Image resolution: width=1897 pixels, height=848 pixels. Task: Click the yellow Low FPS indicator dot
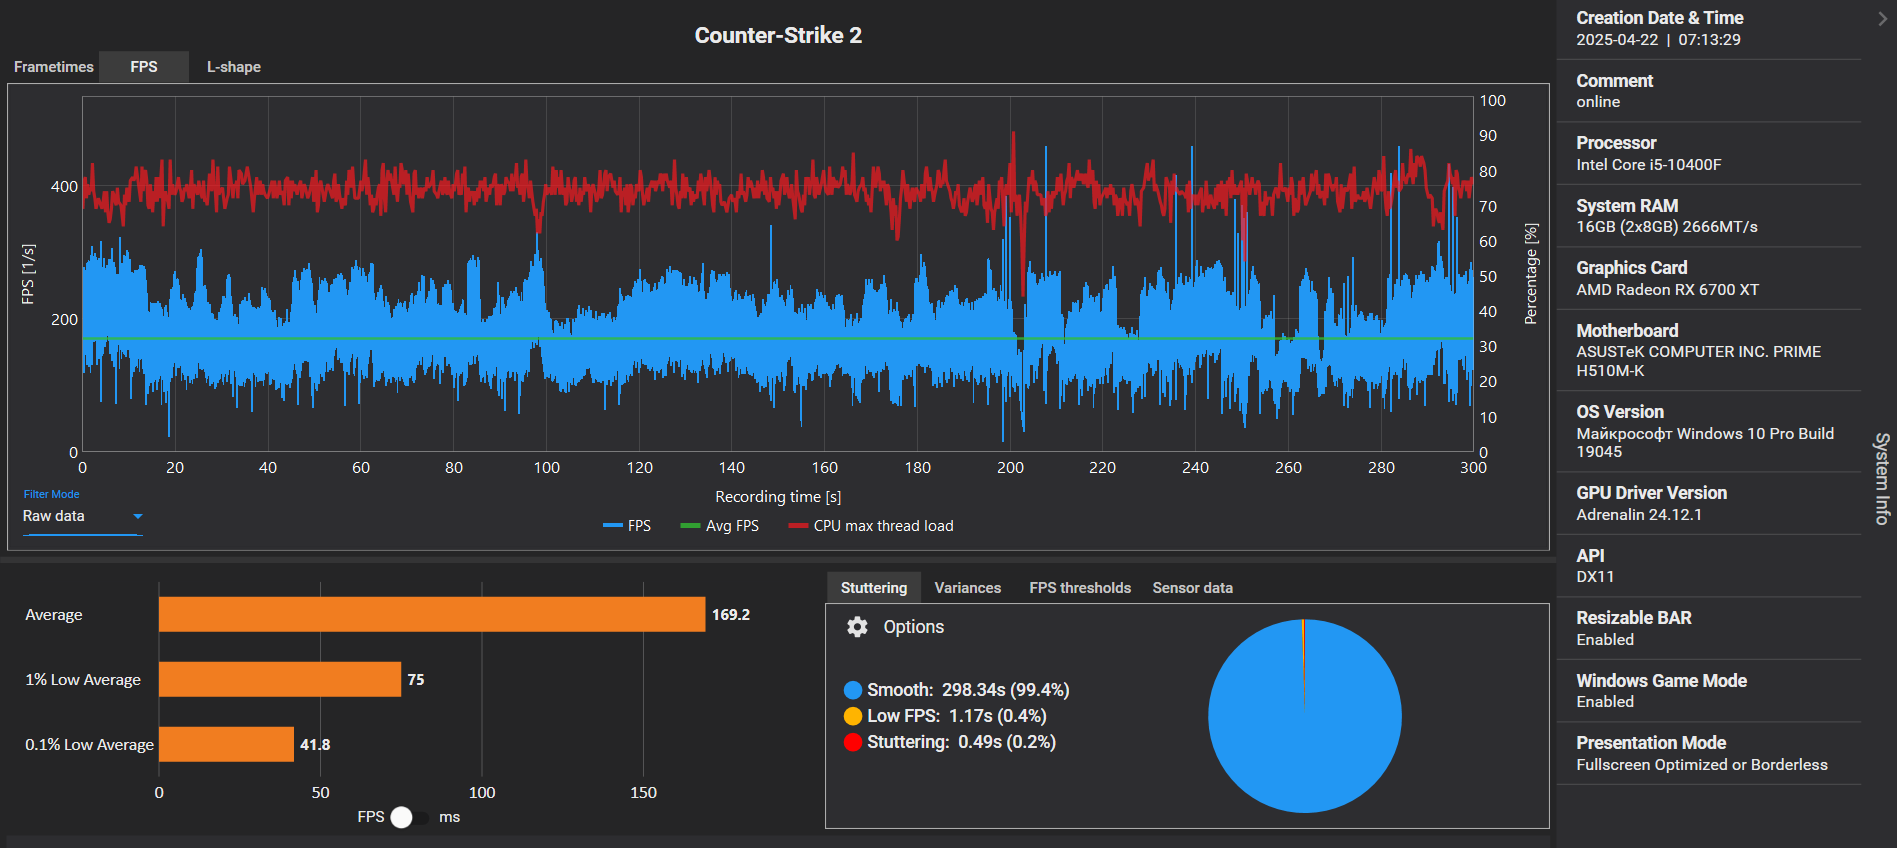tap(853, 716)
